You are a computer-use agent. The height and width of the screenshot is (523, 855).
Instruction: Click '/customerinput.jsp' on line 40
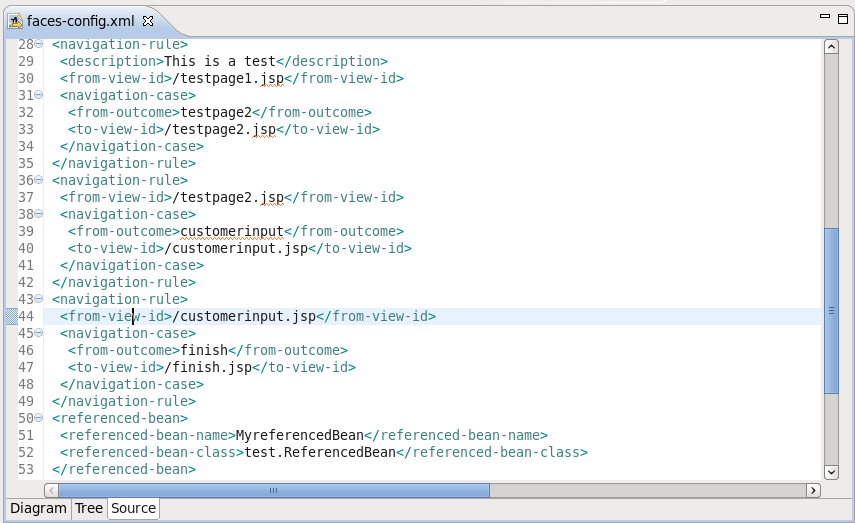[x=236, y=248]
